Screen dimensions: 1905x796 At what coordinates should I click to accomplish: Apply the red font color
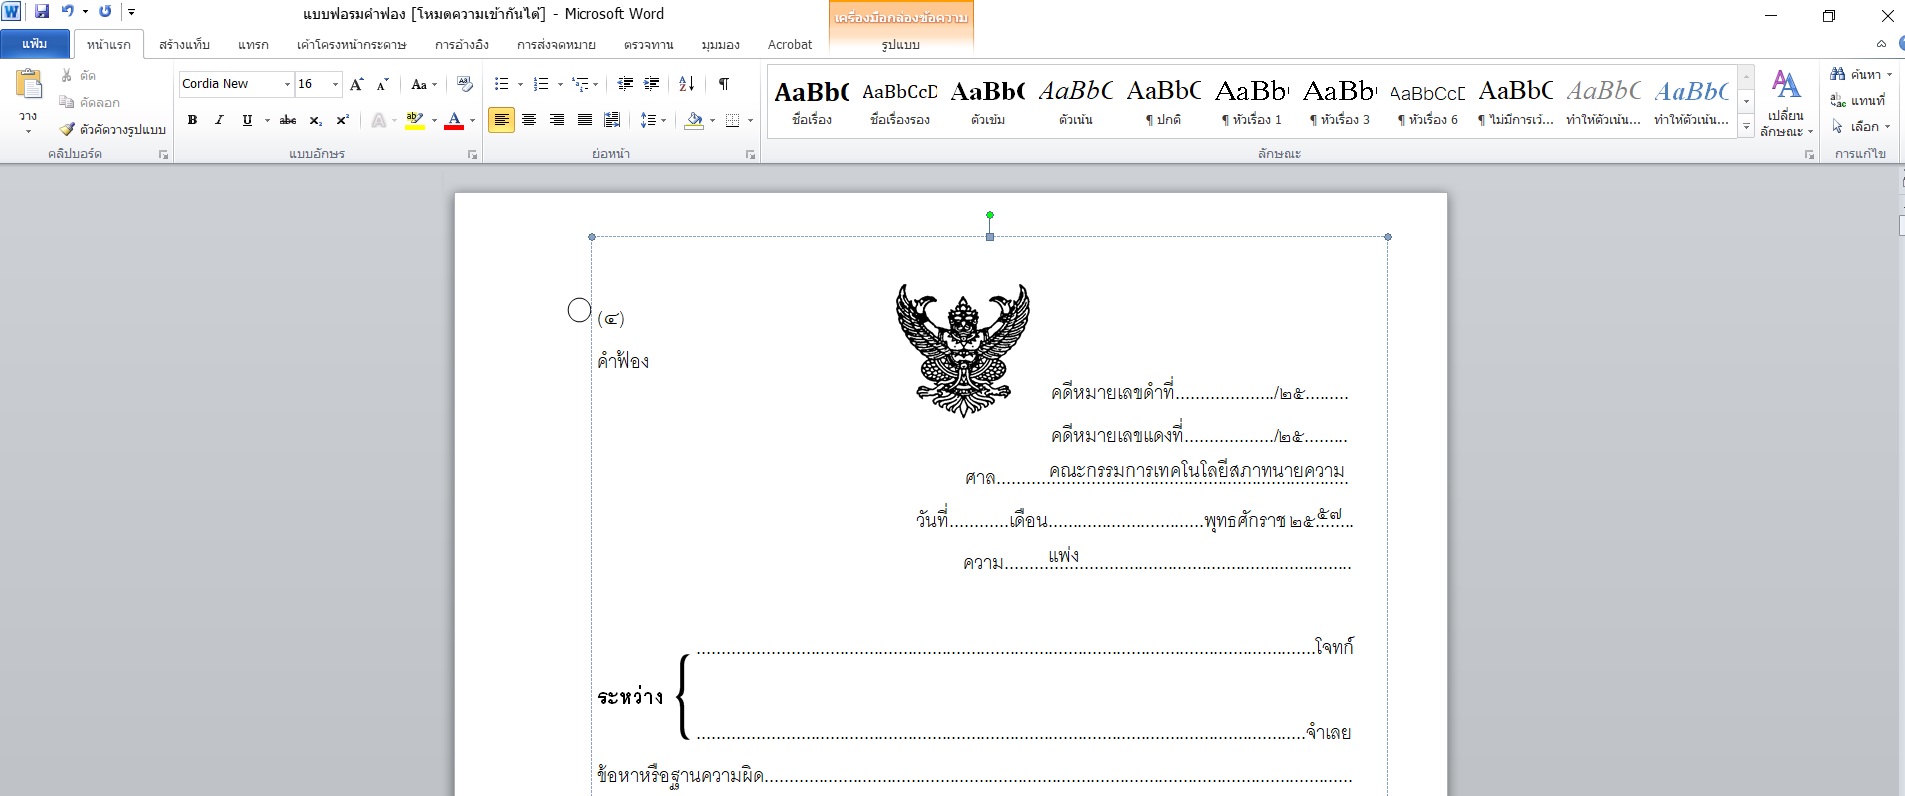point(454,120)
